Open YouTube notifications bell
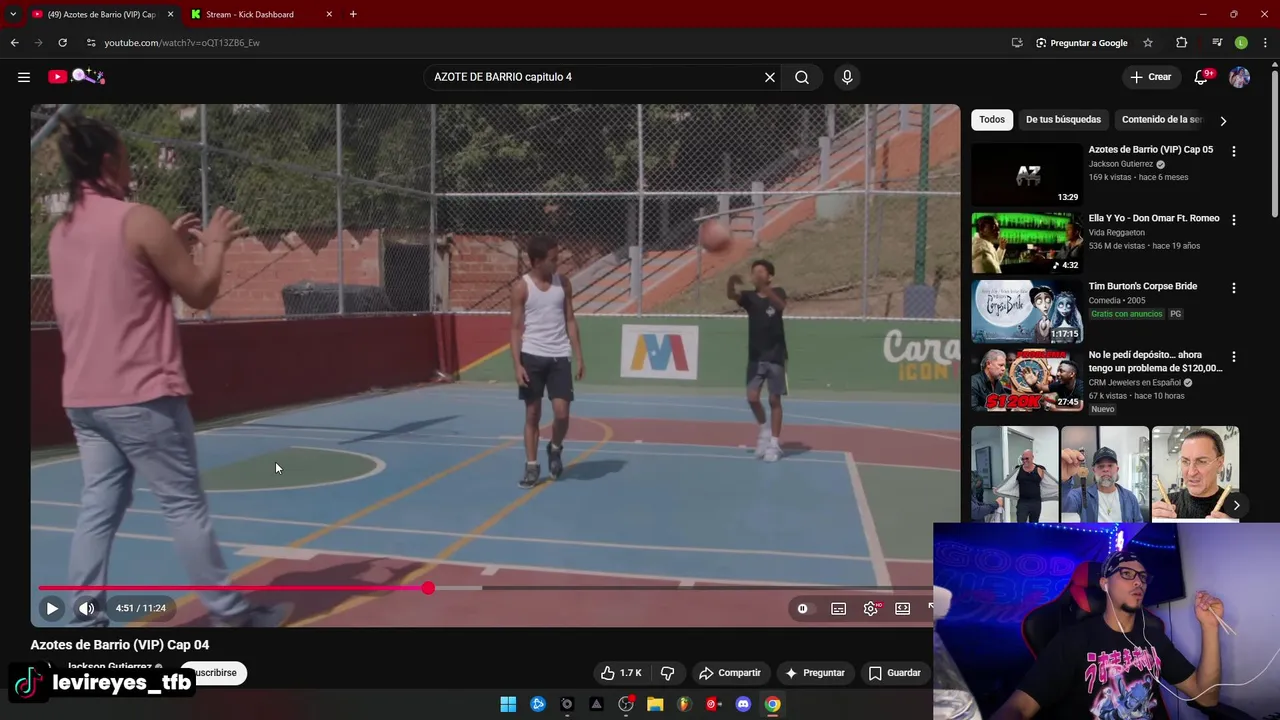This screenshot has height=720, width=1280. 1202,77
